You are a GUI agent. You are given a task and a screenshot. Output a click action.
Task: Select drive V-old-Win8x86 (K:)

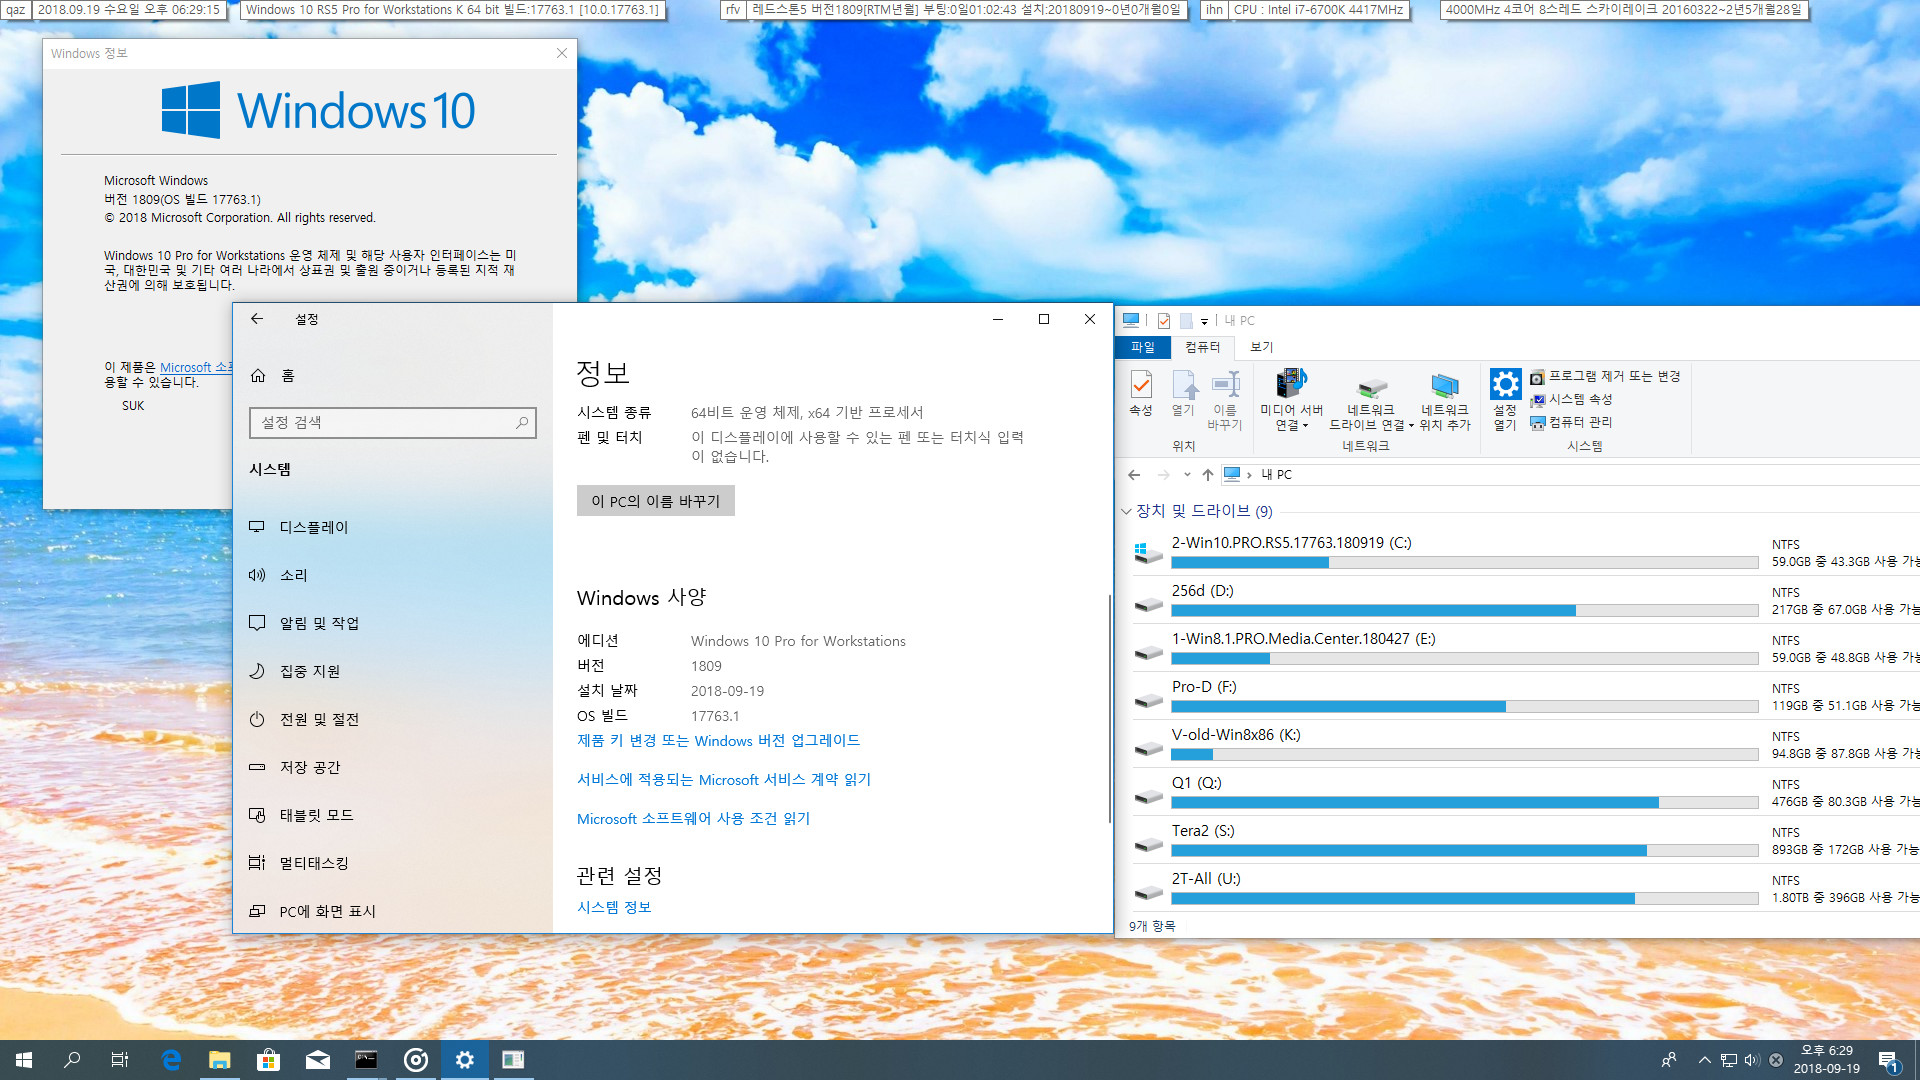[1525, 744]
